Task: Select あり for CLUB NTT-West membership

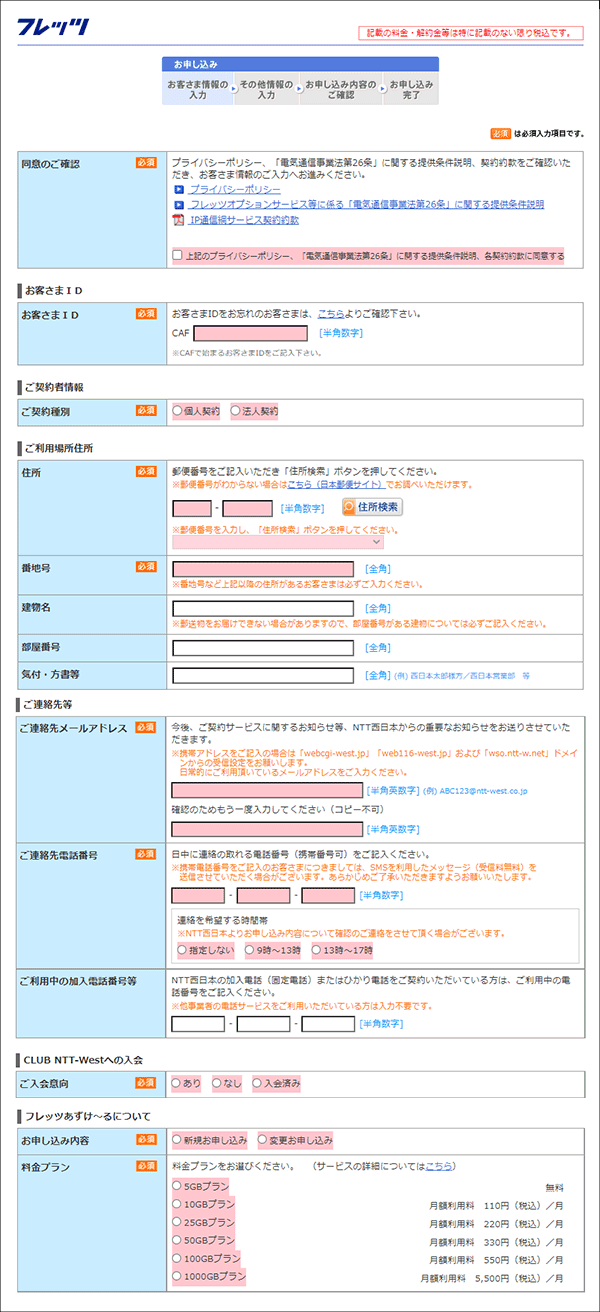Action: [x=178, y=1083]
